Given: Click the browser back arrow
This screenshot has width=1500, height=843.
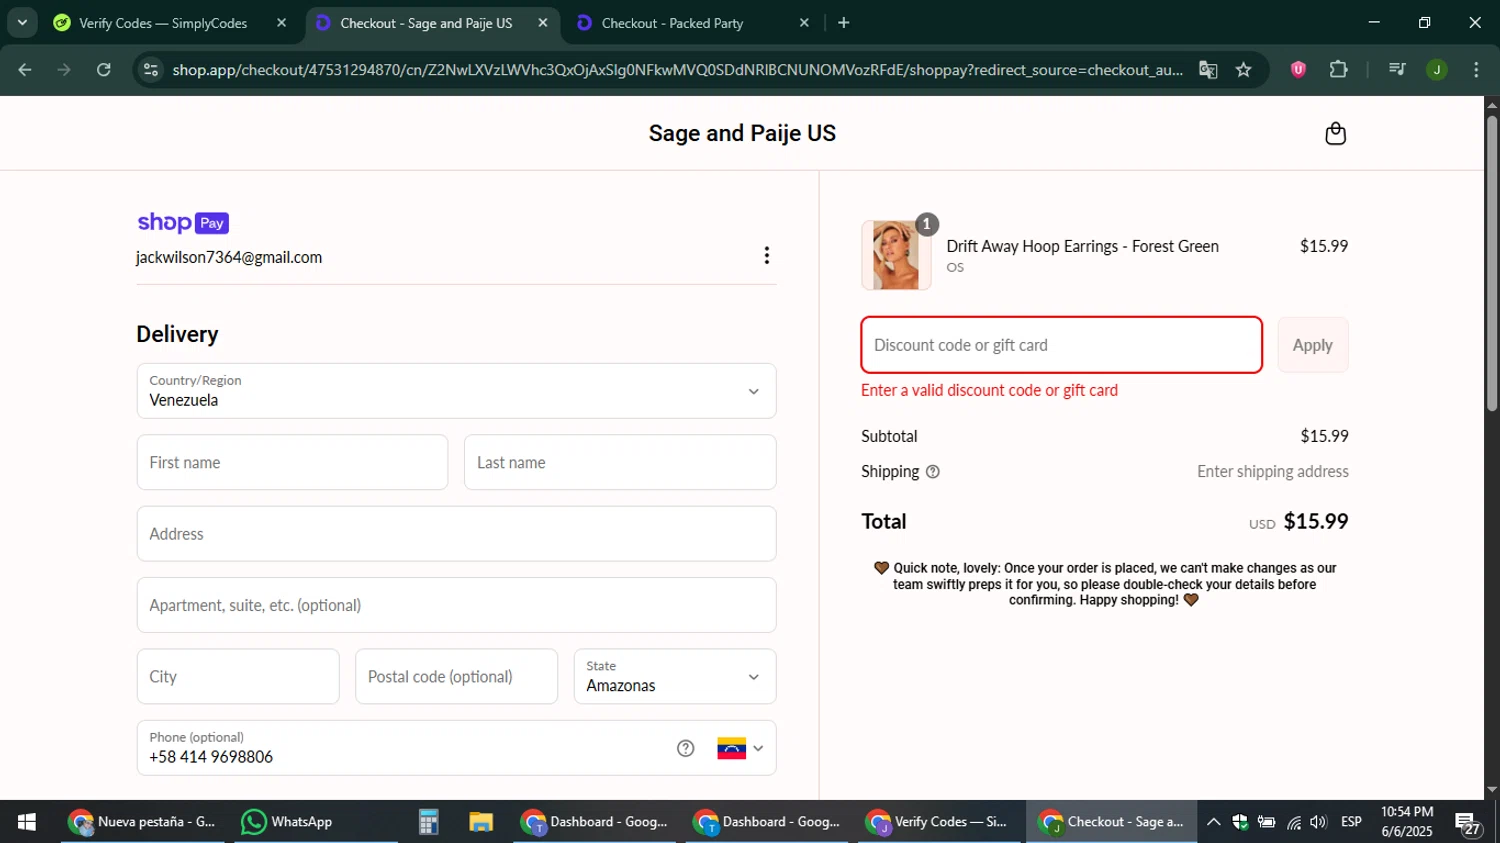Looking at the screenshot, I should [x=25, y=69].
